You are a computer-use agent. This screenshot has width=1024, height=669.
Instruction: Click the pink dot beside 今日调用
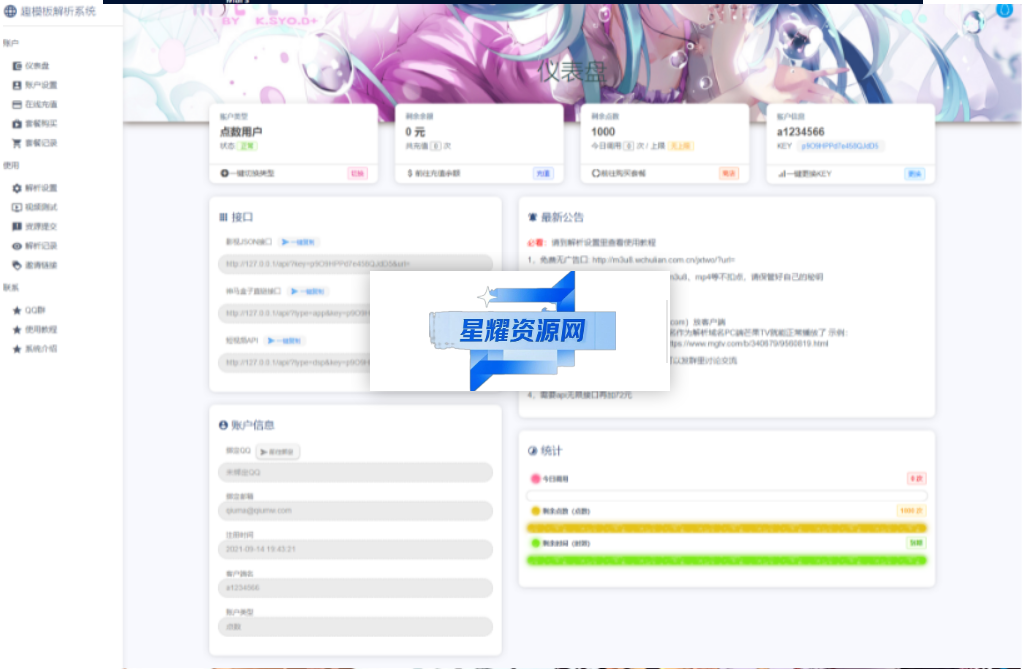click(x=536, y=479)
